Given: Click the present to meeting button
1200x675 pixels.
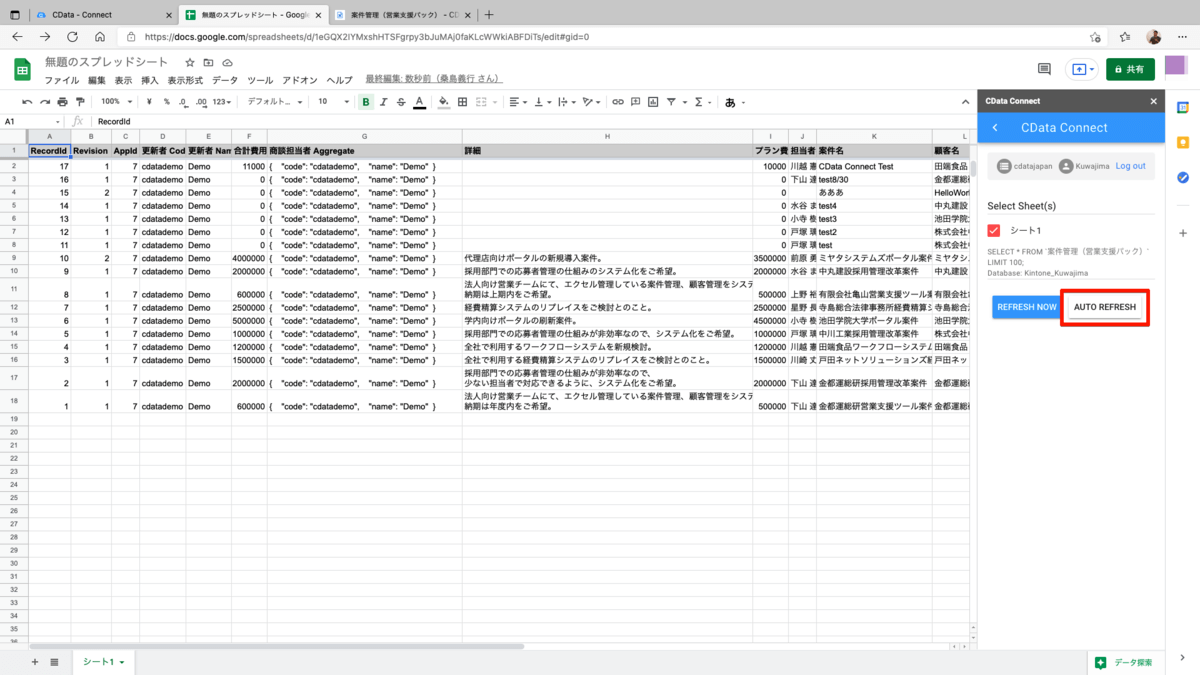Looking at the screenshot, I should [x=1081, y=69].
